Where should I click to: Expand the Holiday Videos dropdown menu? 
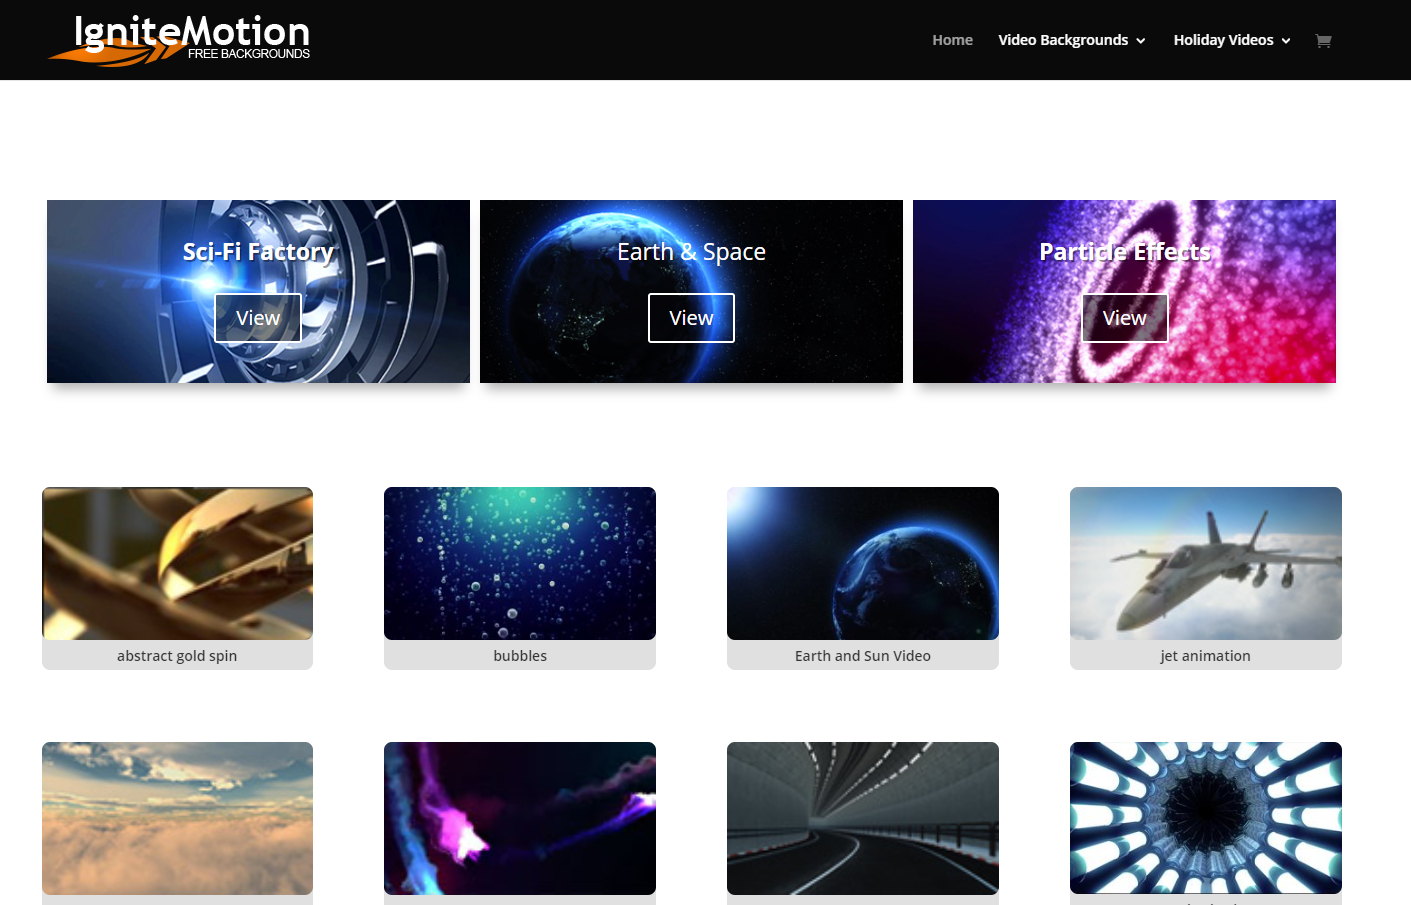(1231, 40)
